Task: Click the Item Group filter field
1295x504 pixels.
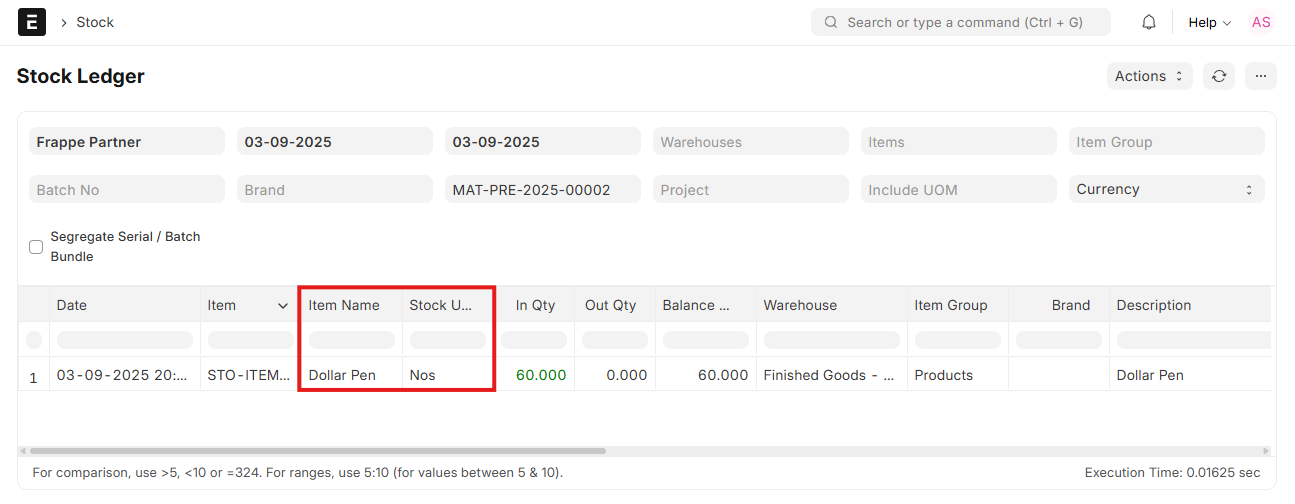Action: coord(1166,142)
